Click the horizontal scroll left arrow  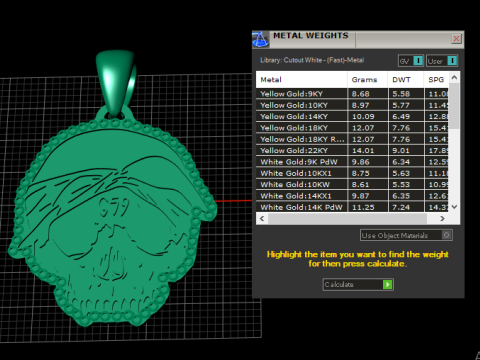point(262,219)
